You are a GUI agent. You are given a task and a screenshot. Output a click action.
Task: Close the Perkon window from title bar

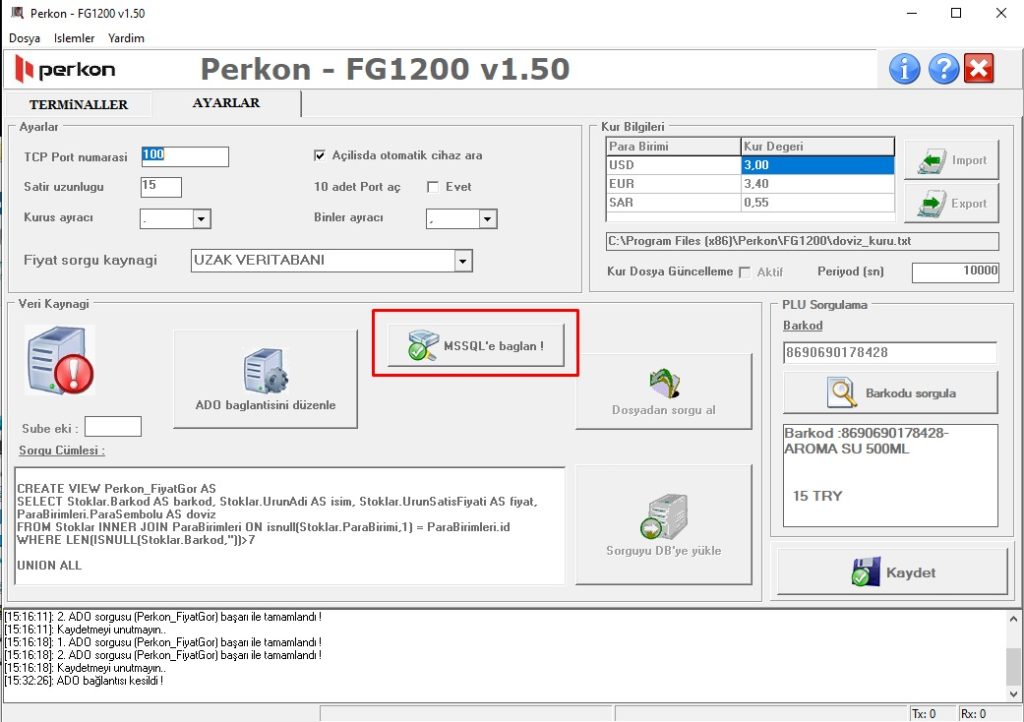click(1000, 13)
